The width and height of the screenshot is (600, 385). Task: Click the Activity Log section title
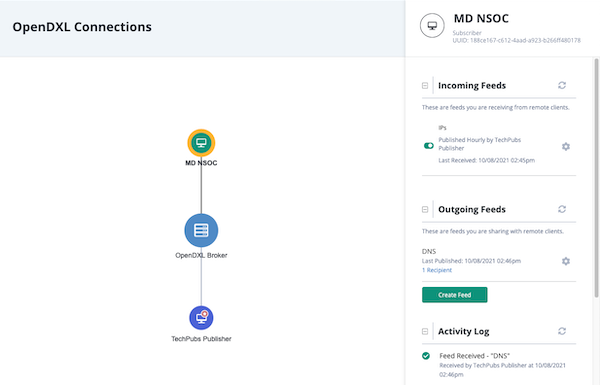tap(463, 331)
